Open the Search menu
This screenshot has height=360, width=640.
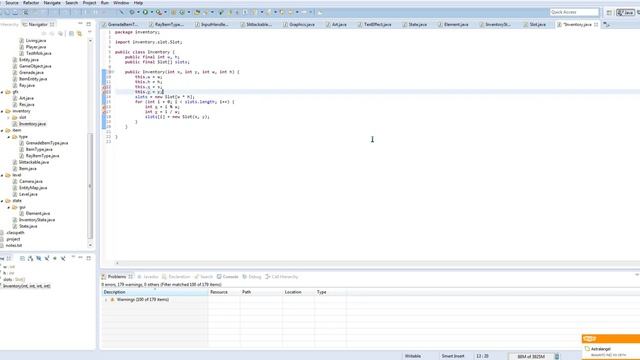[x=71, y=2]
